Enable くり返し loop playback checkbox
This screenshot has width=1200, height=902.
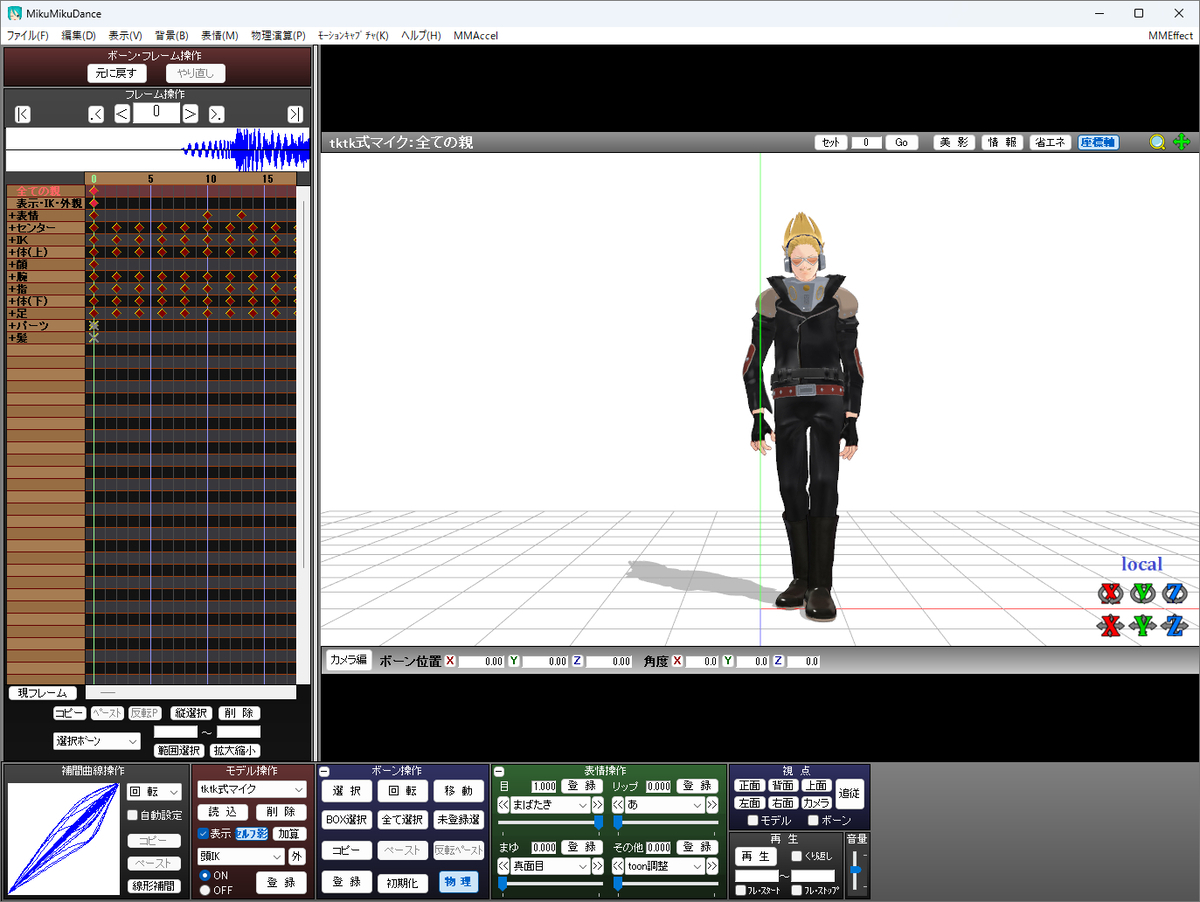tap(796, 856)
